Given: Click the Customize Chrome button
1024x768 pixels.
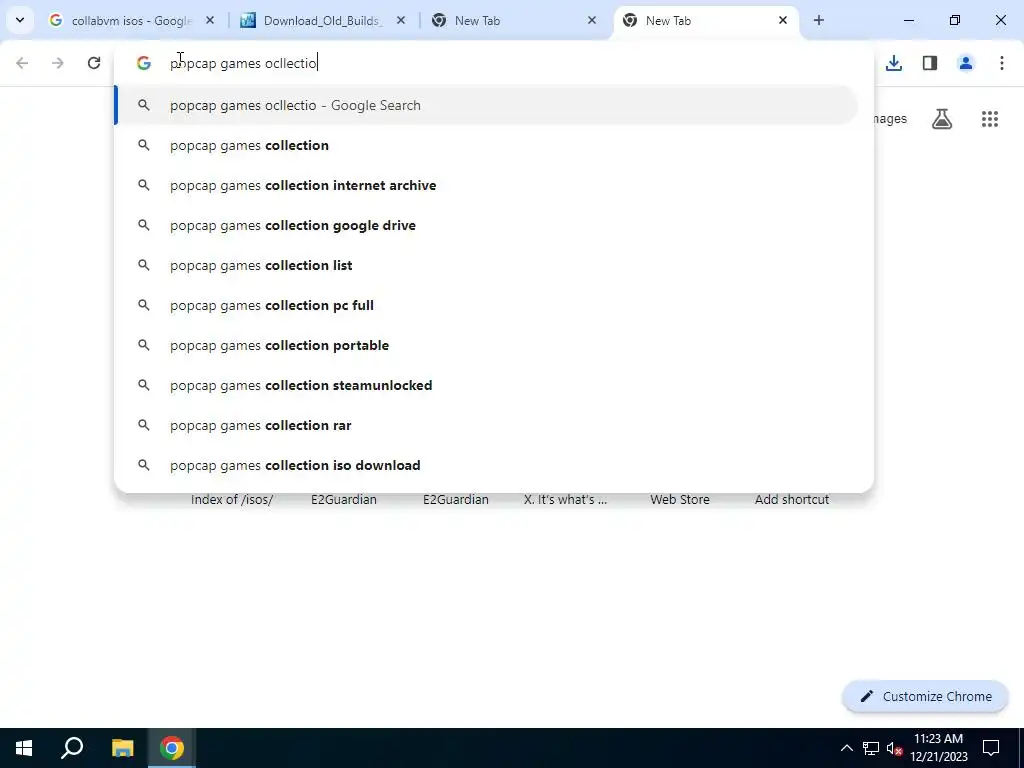Looking at the screenshot, I should [x=925, y=696].
